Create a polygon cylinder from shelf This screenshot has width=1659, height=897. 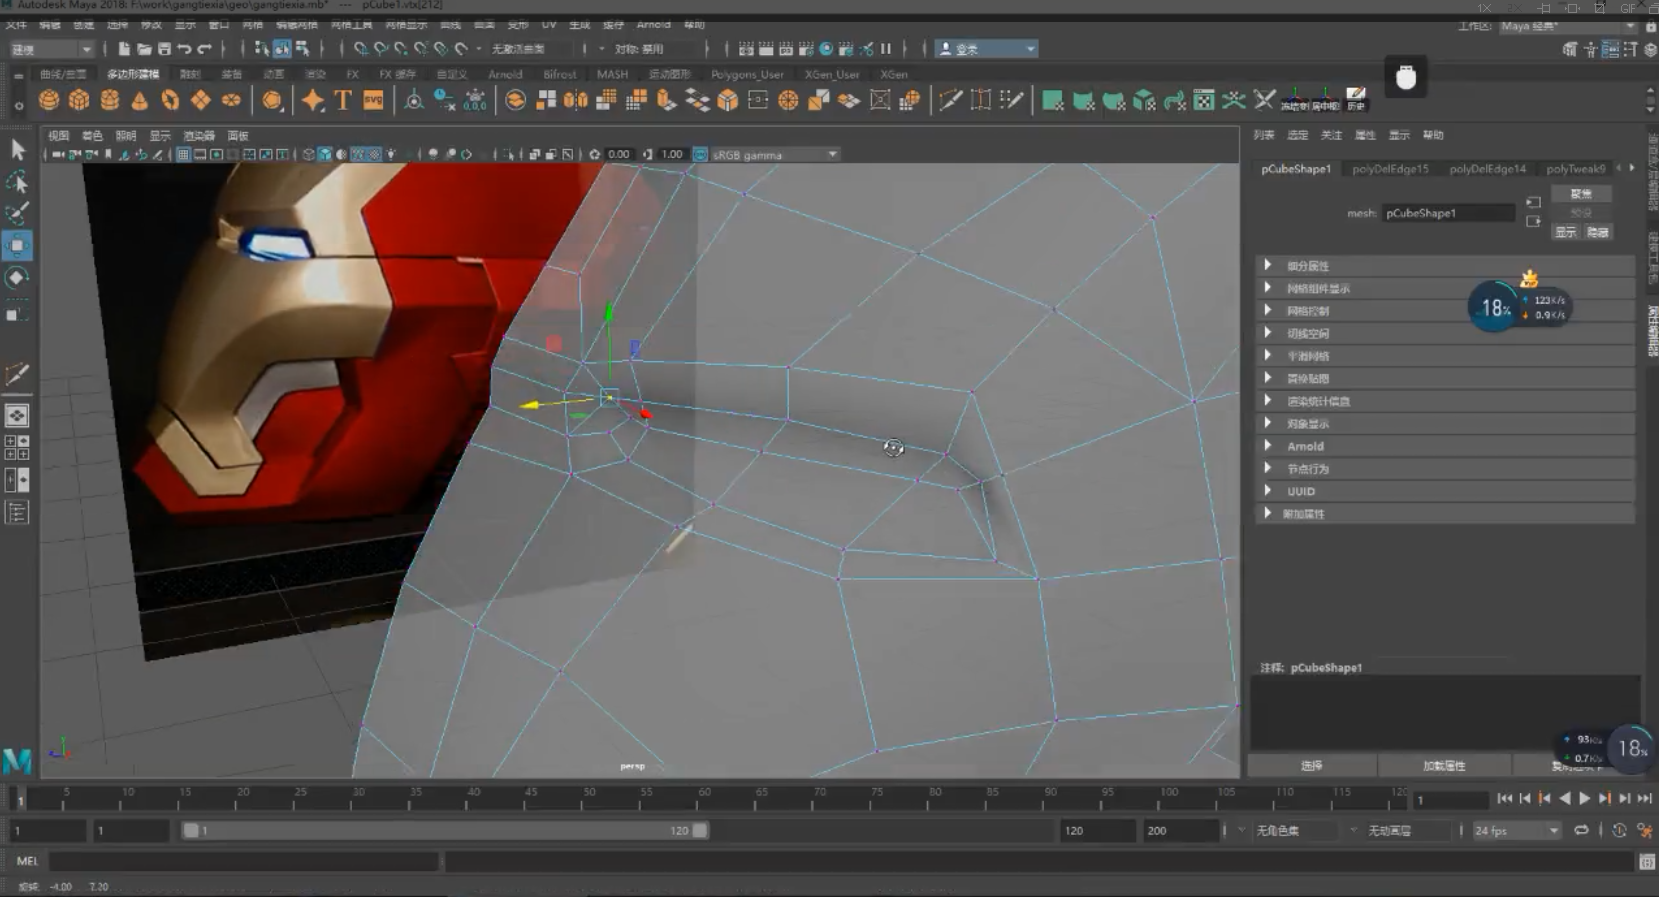(x=110, y=100)
